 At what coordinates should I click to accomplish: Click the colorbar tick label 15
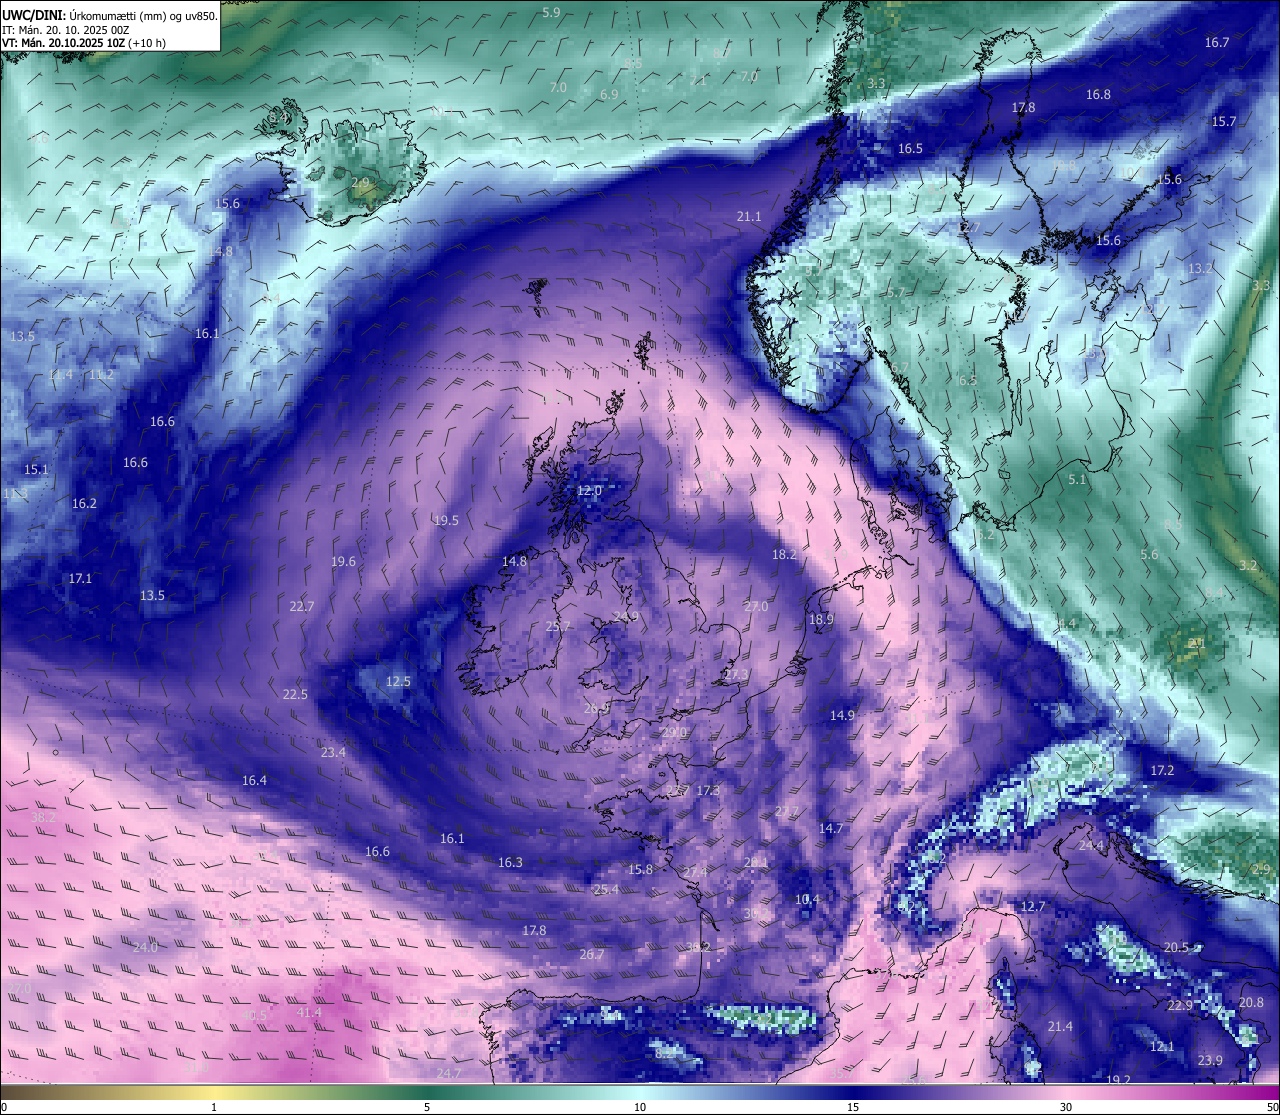click(853, 1107)
